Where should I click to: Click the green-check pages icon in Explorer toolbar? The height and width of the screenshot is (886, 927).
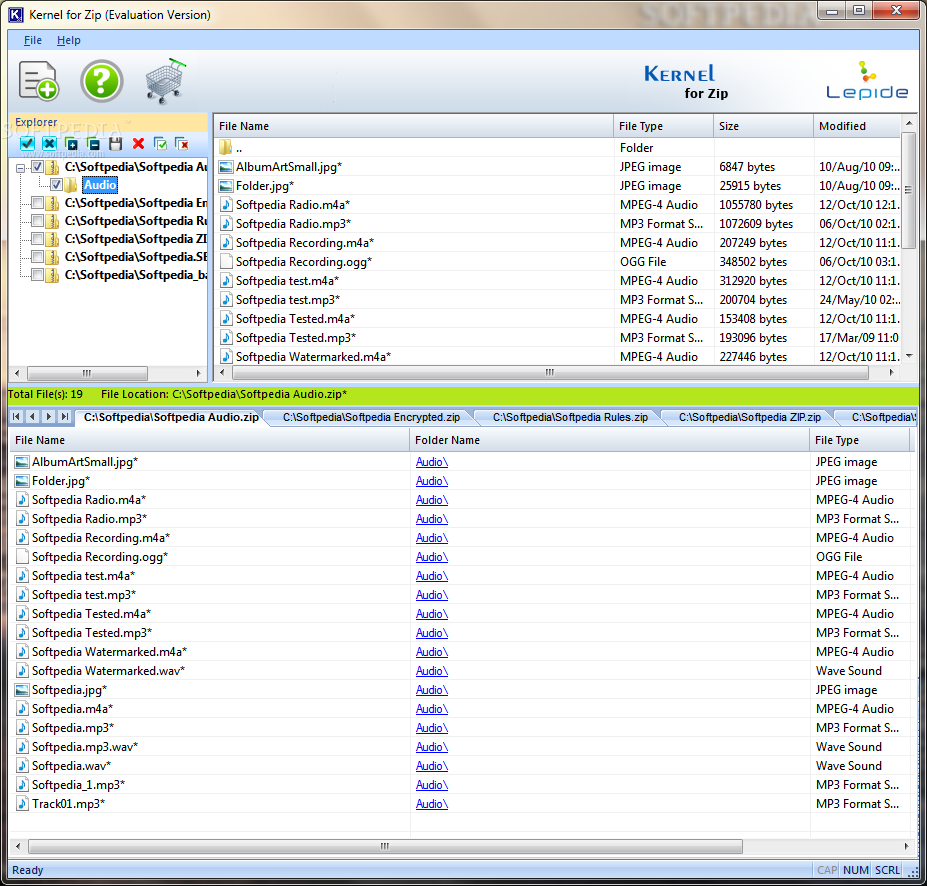pos(160,144)
